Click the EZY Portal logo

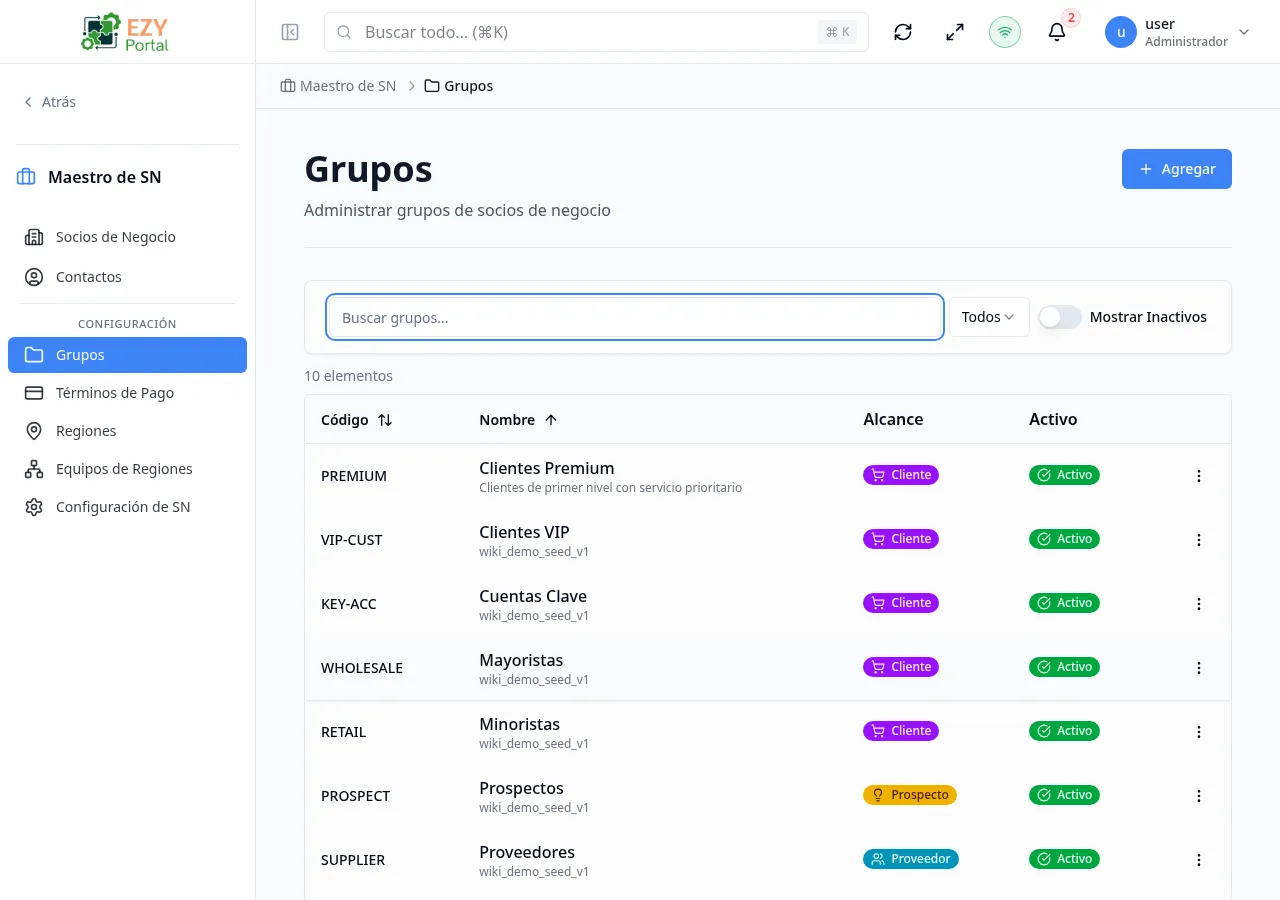126,32
